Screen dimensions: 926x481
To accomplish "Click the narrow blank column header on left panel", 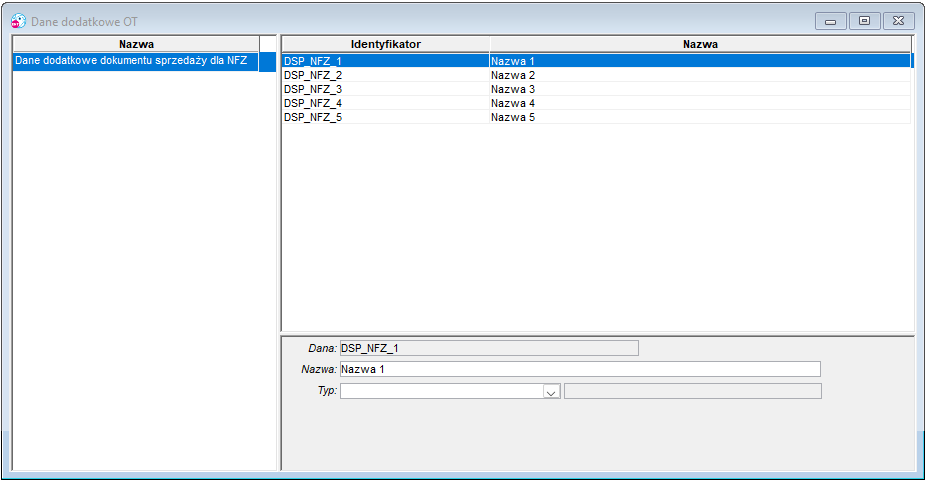I will [x=268, y=44].
